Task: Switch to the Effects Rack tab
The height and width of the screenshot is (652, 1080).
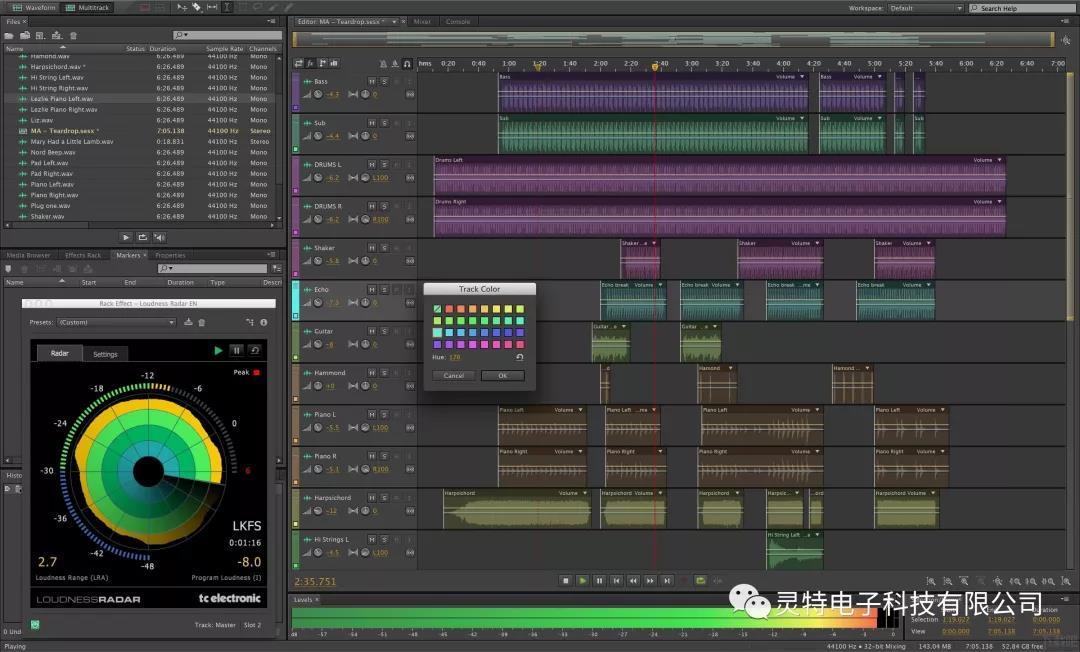Action: coord(83,255)
